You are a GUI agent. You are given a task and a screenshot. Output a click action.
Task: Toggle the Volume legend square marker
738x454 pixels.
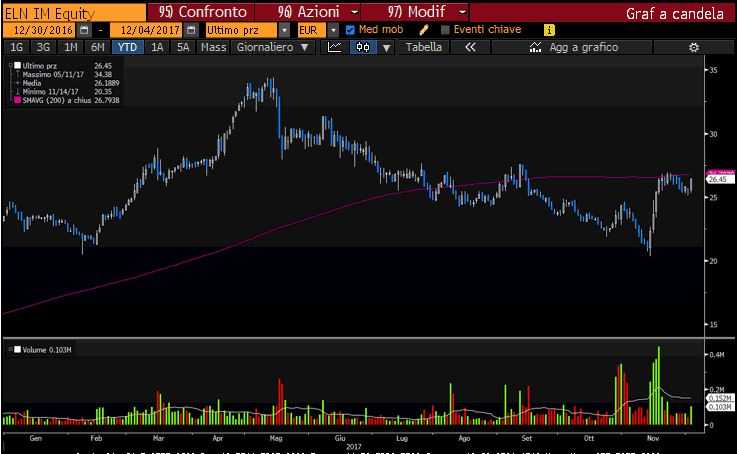pyautogui.click(x=17, y=349)
